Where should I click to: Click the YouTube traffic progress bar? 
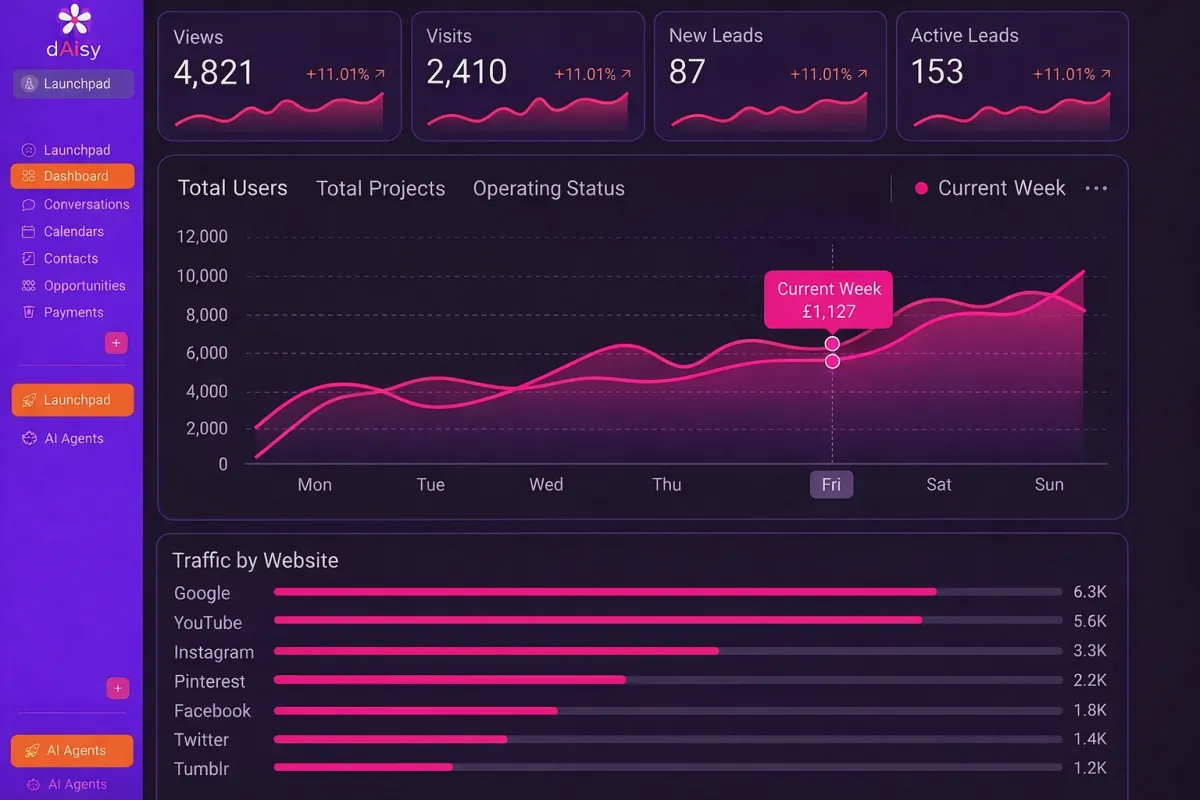click(x=668, y=621)
